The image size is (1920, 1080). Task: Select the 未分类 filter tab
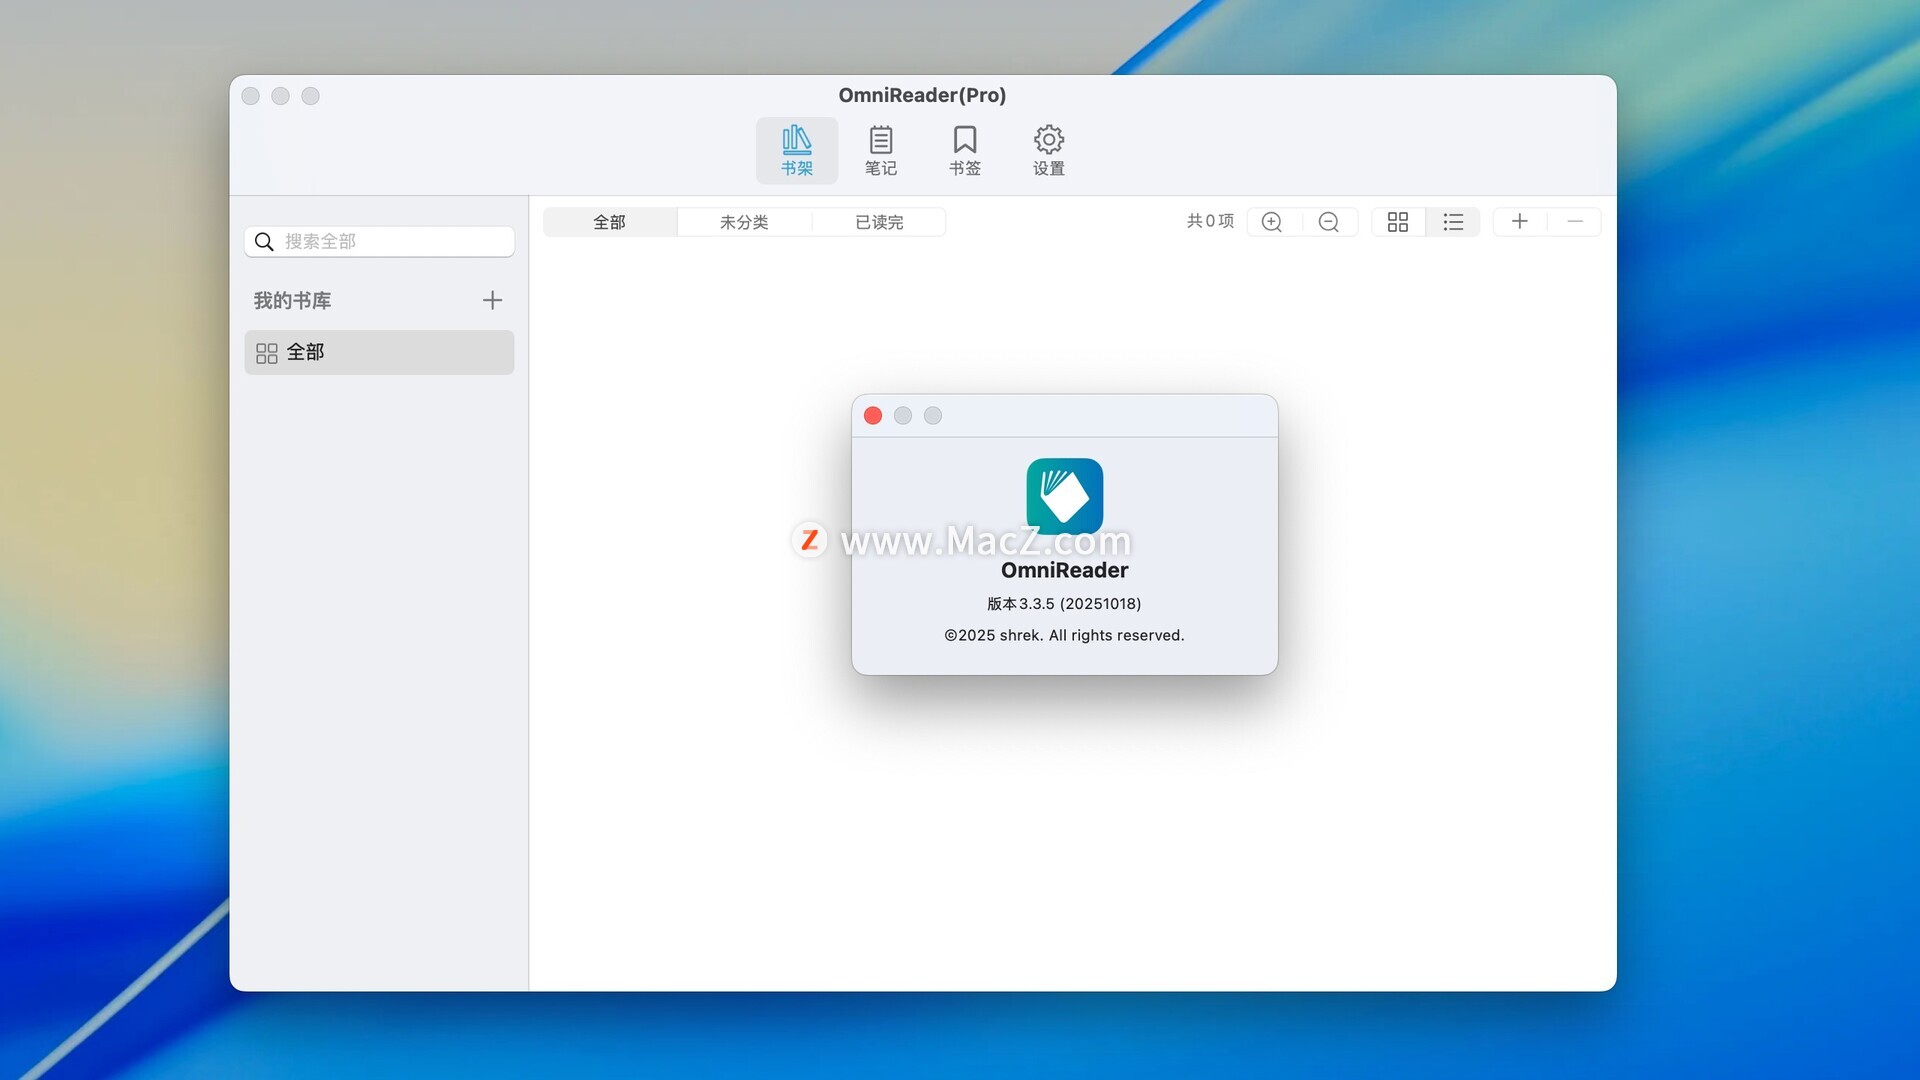(x=744, y=222)
